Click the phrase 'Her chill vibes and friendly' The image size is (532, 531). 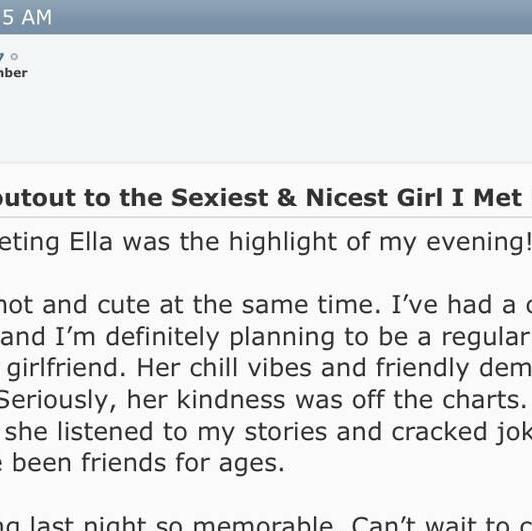[x=303, y=368]
